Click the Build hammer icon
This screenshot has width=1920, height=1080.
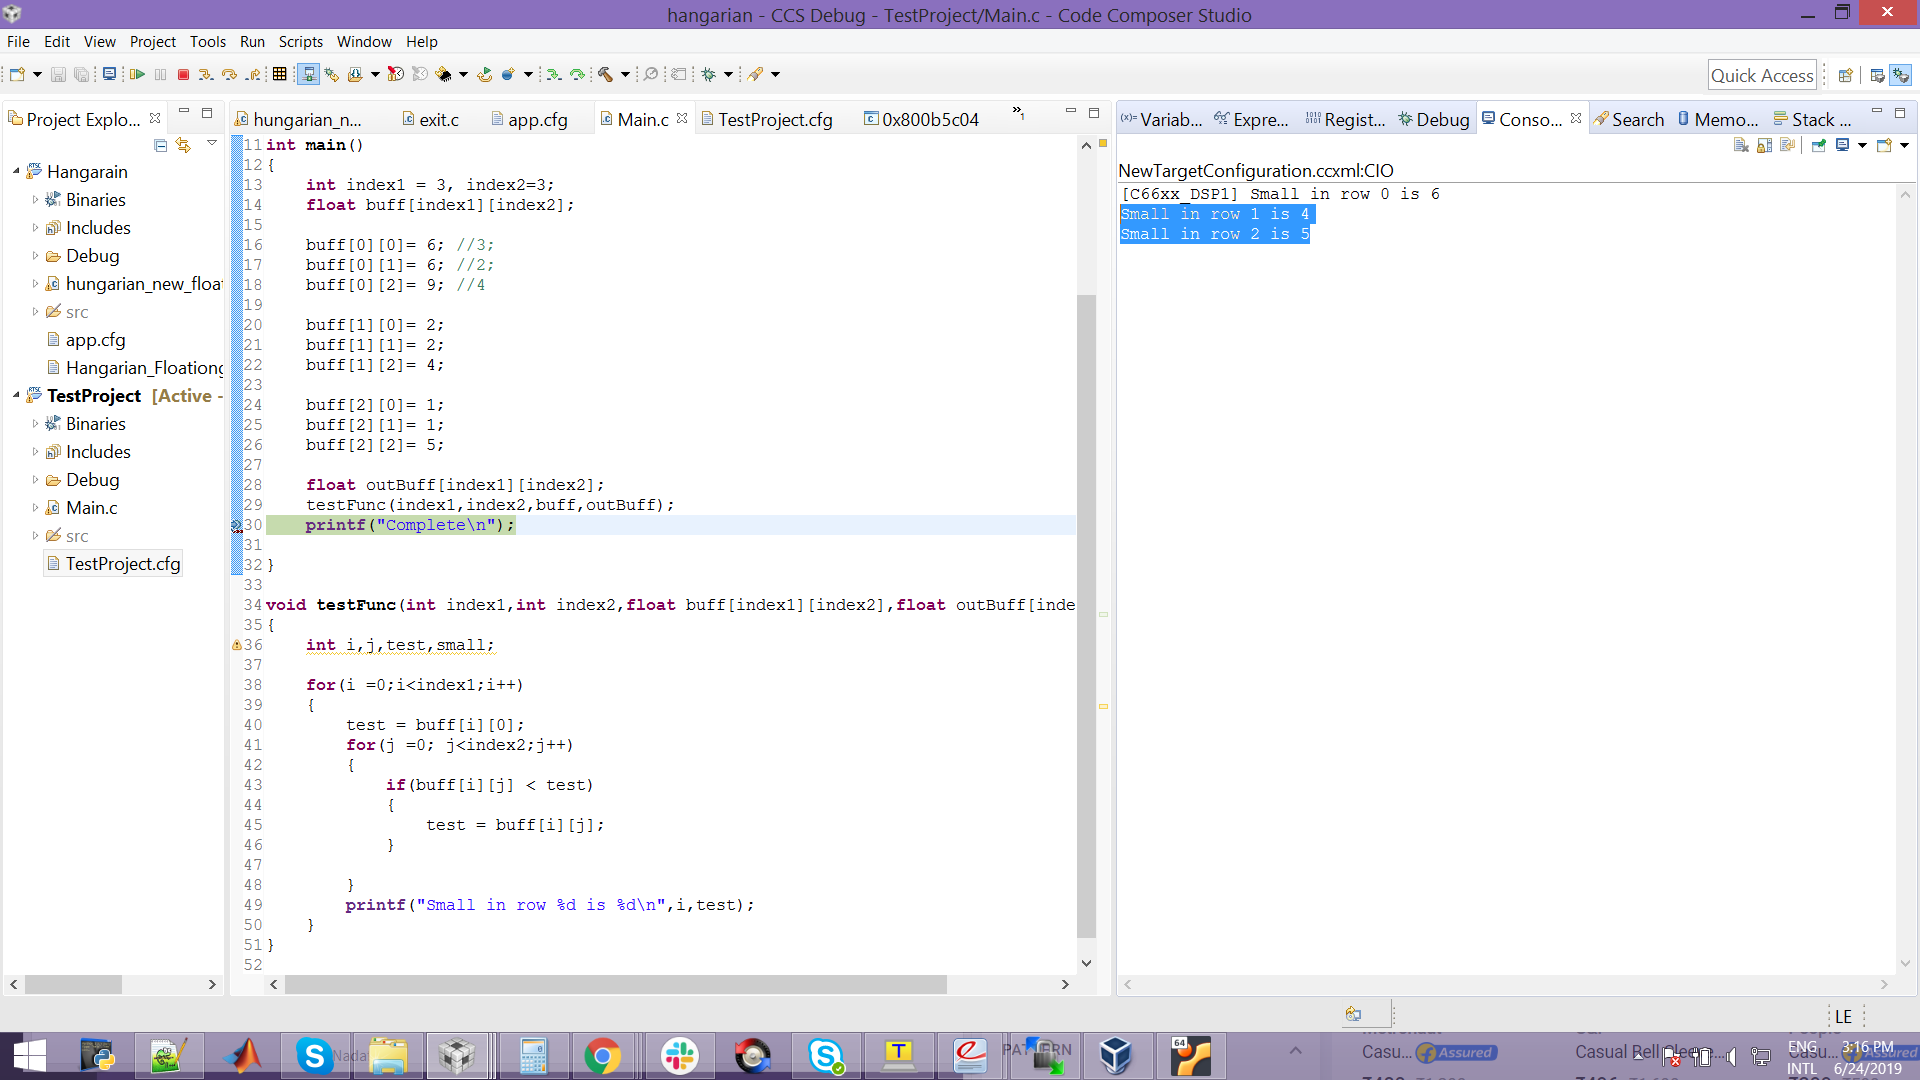point(606,74)
